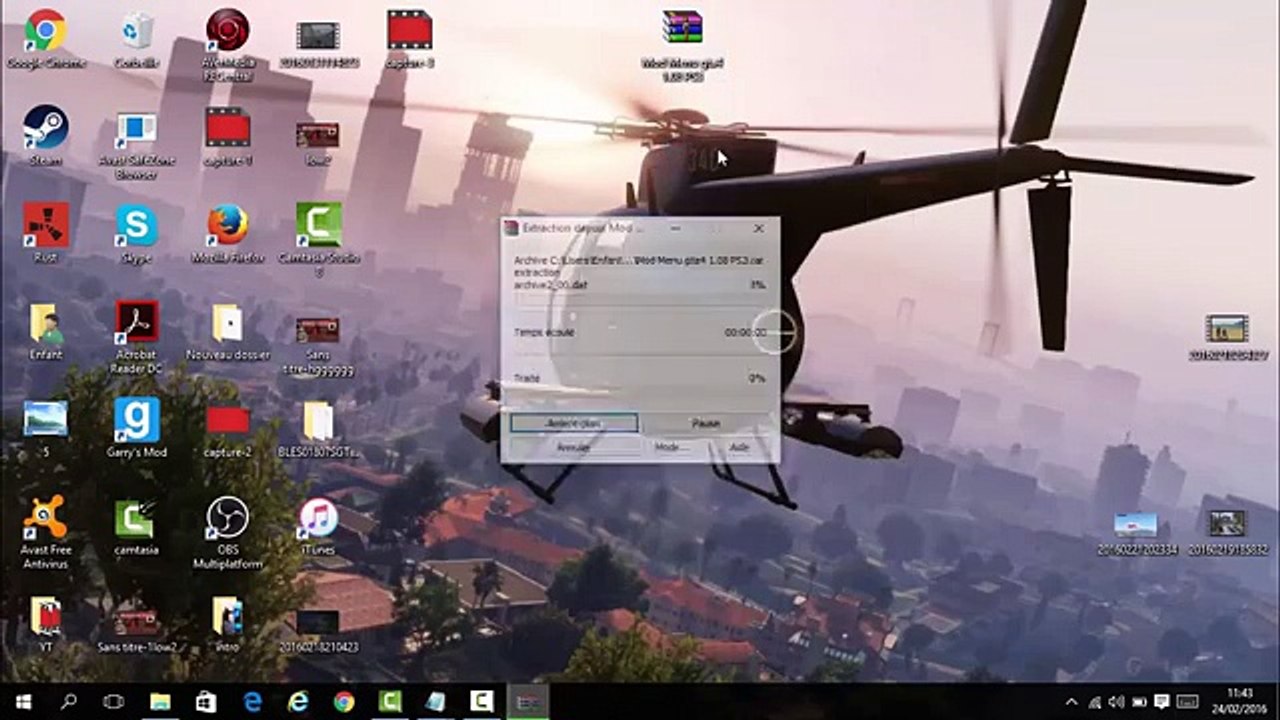1280x720 pixels.
Task: Close the WinRAR extraction dialog
Action: [759, 228]
